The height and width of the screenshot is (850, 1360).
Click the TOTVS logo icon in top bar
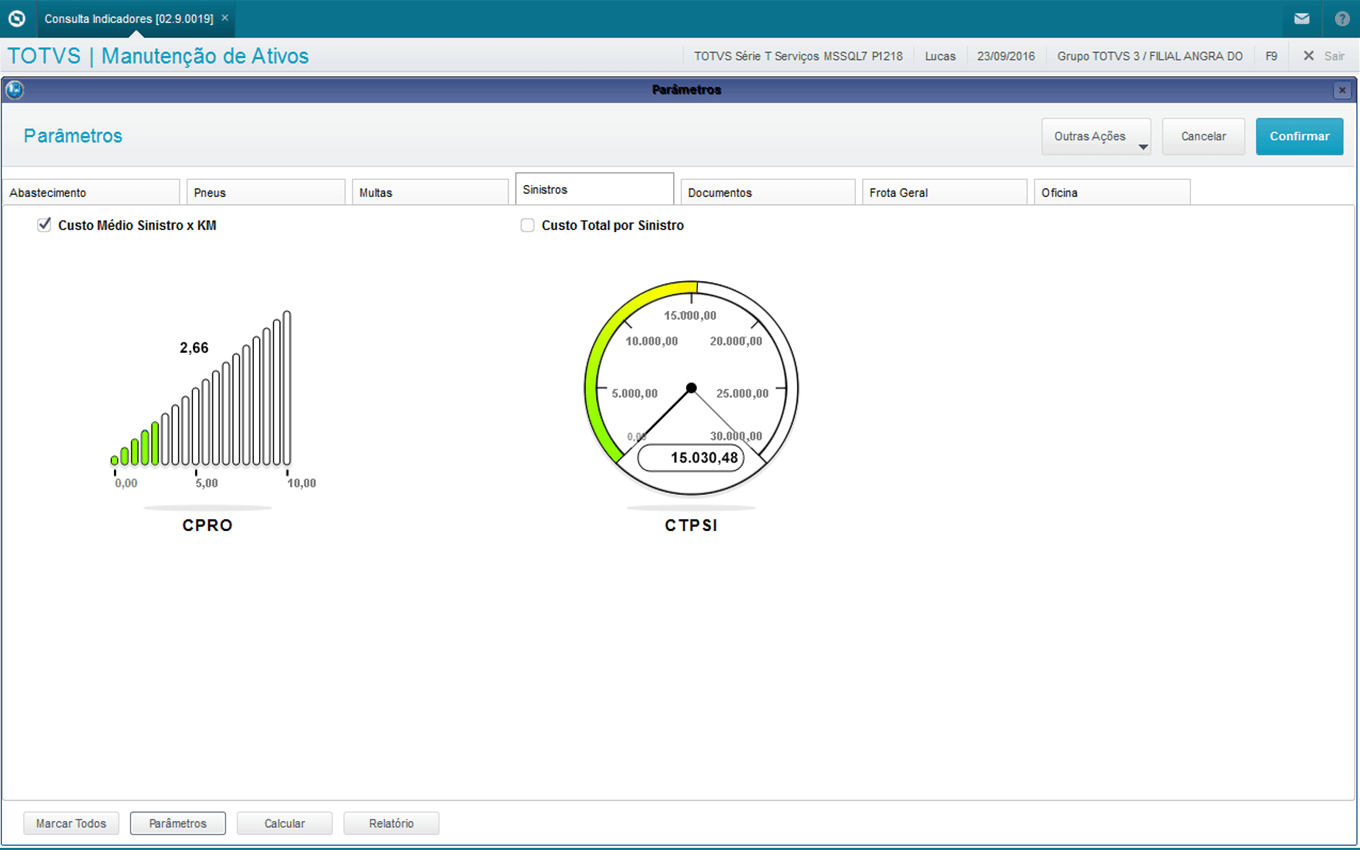tap(17, 18)
